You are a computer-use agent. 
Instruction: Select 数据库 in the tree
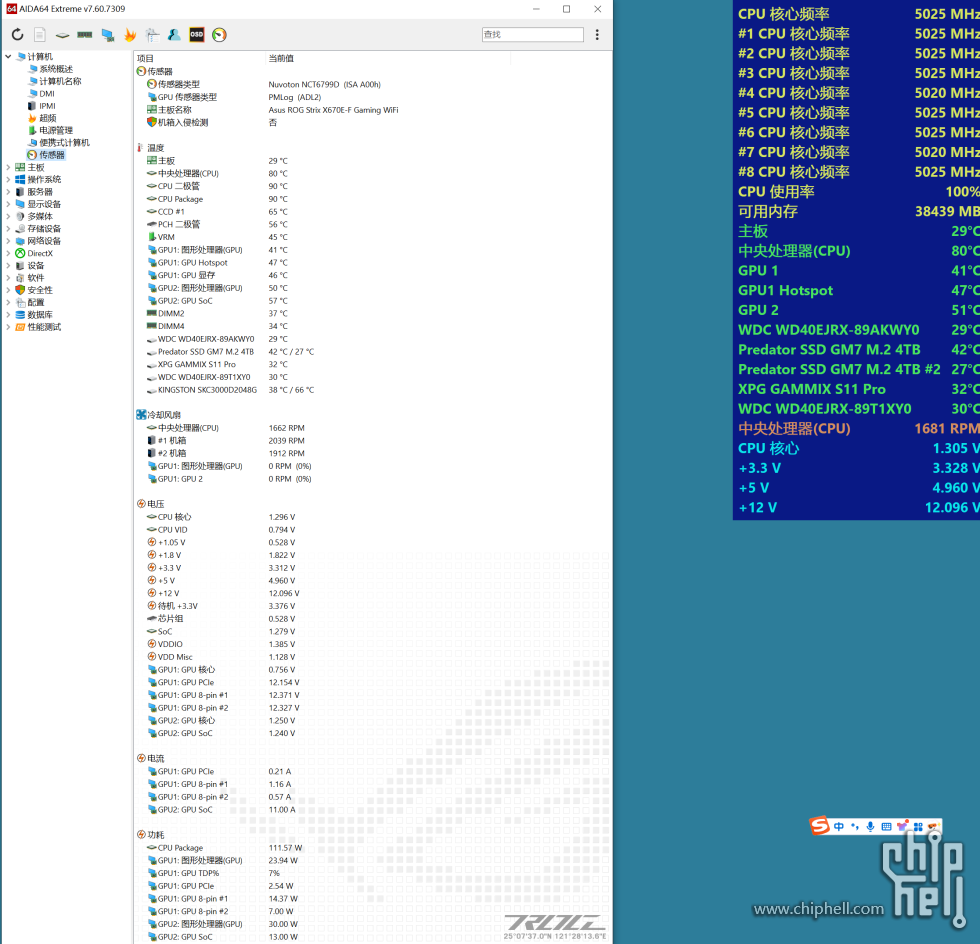(40, 314)
